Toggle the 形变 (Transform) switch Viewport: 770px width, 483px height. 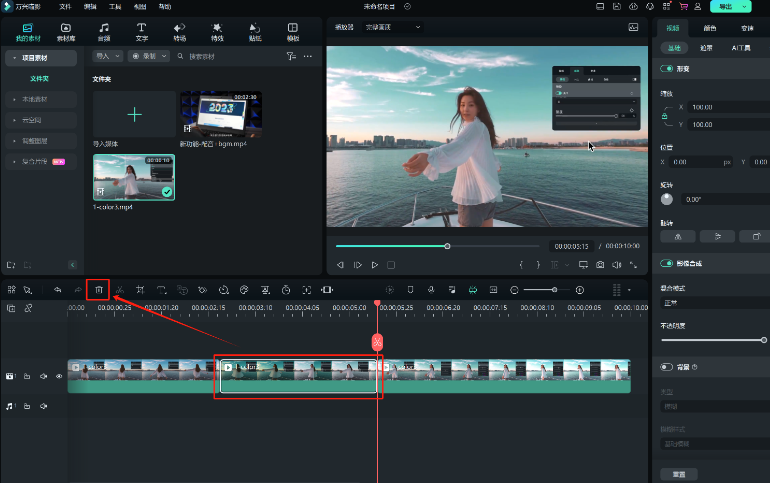(667, 69)
